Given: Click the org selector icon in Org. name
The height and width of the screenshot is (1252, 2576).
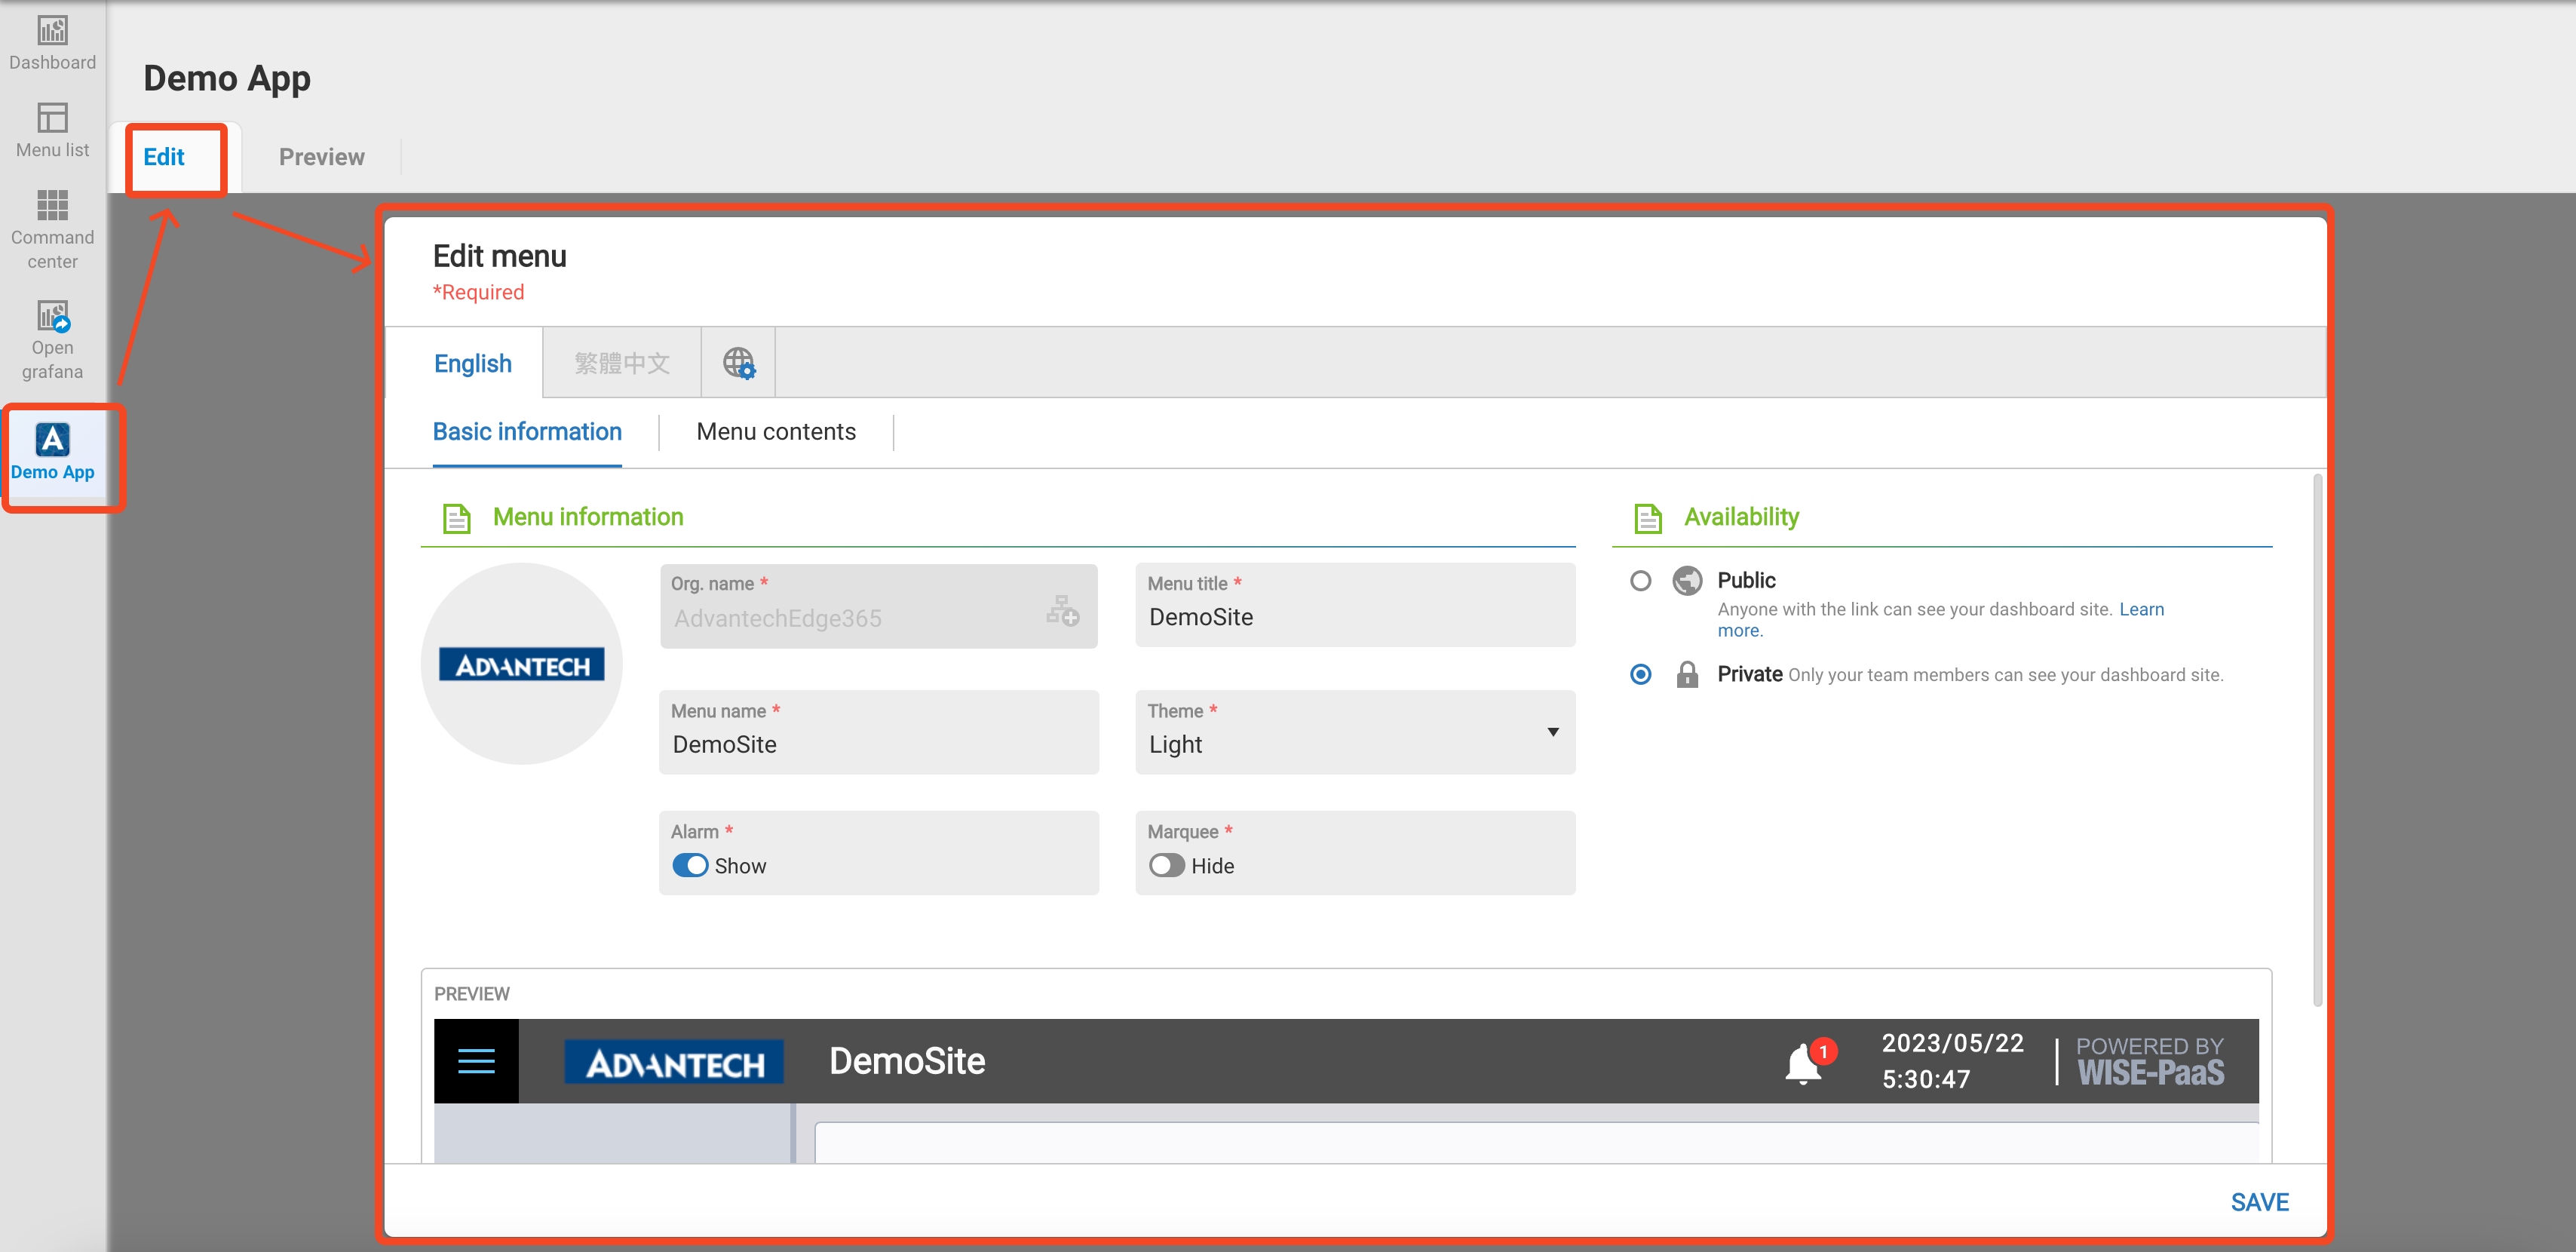Looking at the screenshot, I should [x=1062, y=610].
